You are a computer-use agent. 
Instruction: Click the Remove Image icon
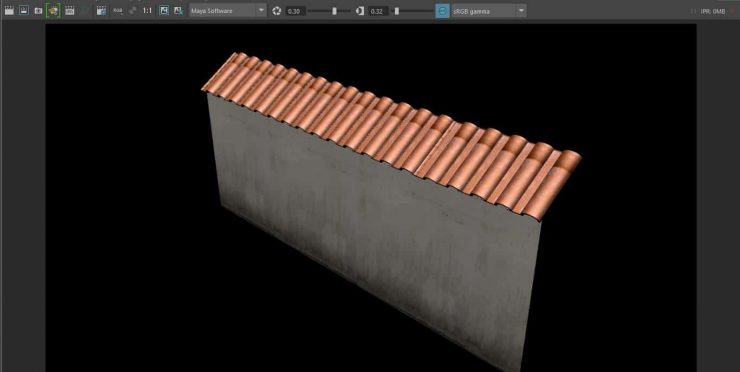(x=178, y=10)
